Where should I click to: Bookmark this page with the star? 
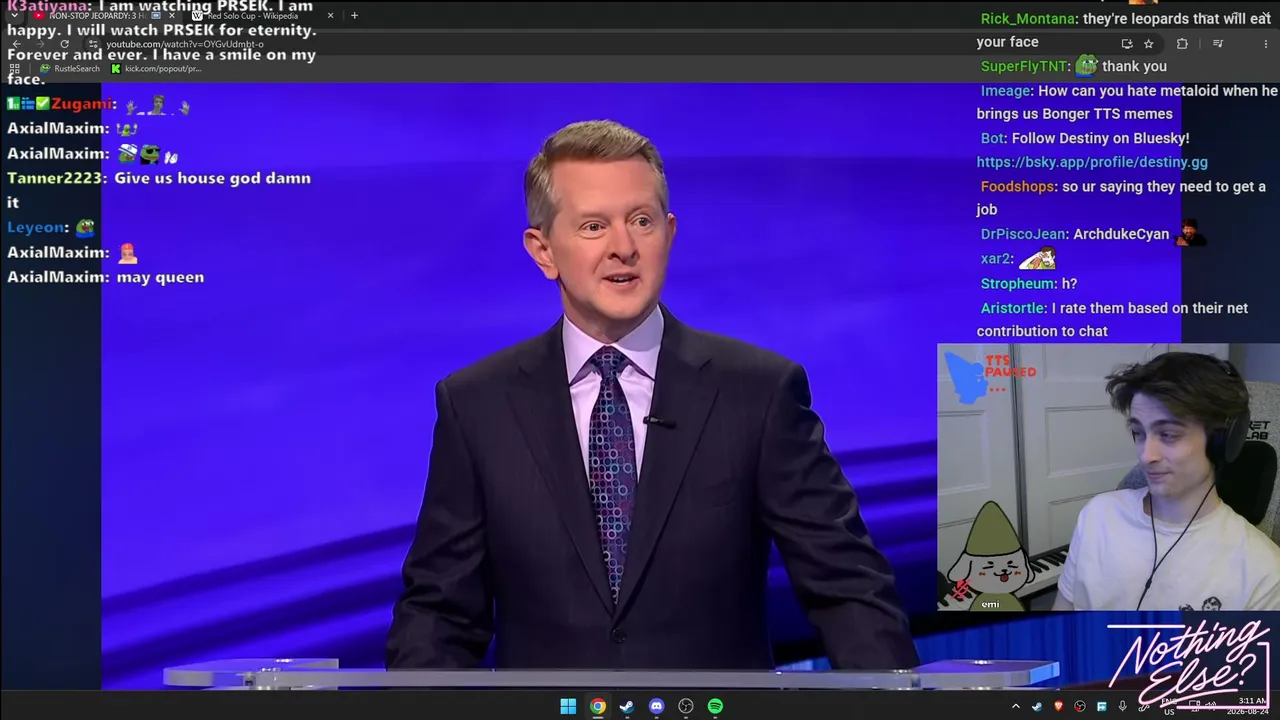1149,44
